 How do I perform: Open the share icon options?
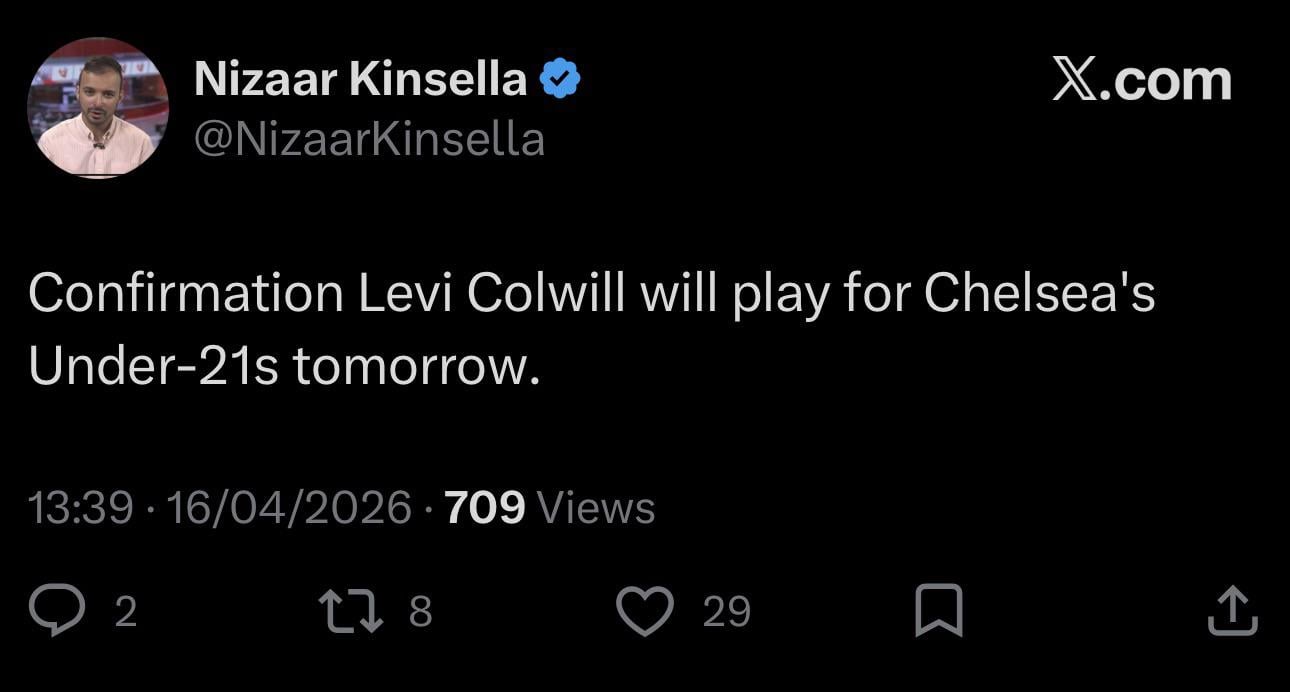point(1232,611)
